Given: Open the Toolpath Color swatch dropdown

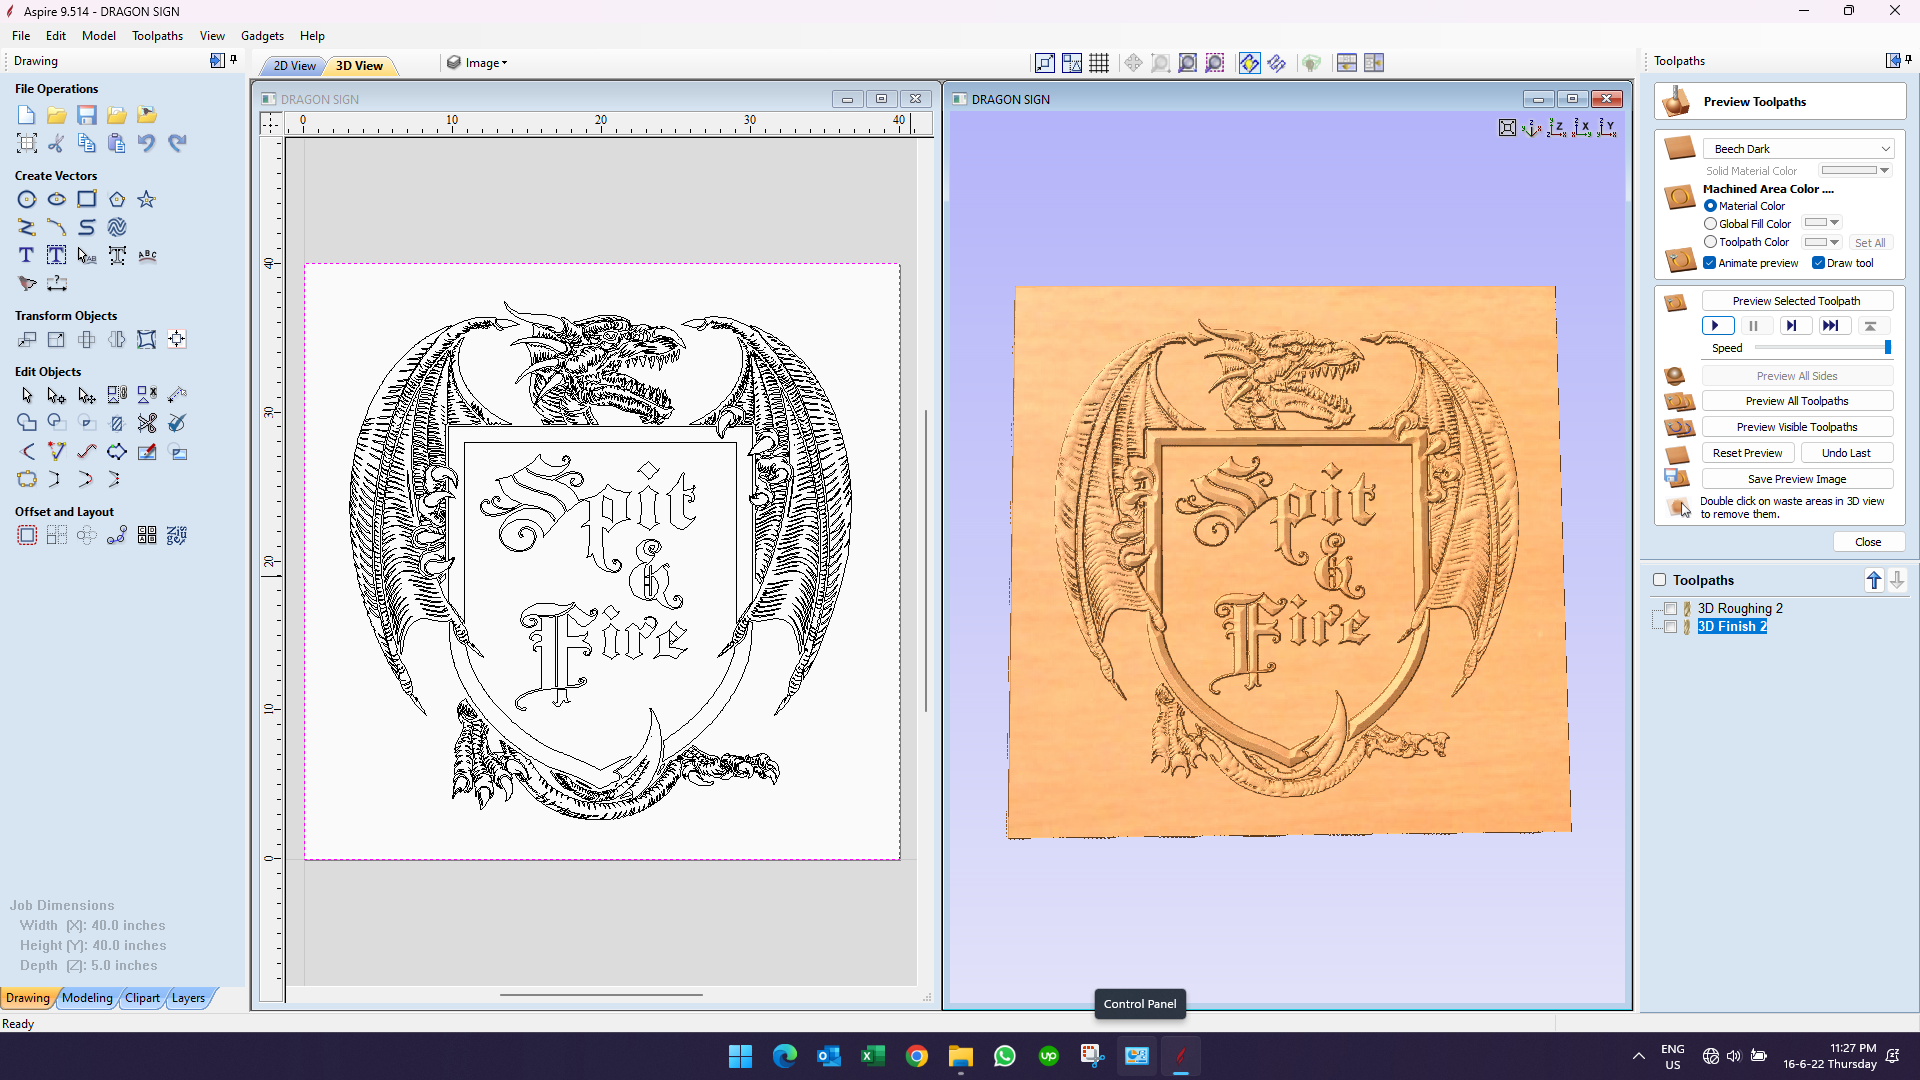Looking at the screenshot, I should [1834, 242].
